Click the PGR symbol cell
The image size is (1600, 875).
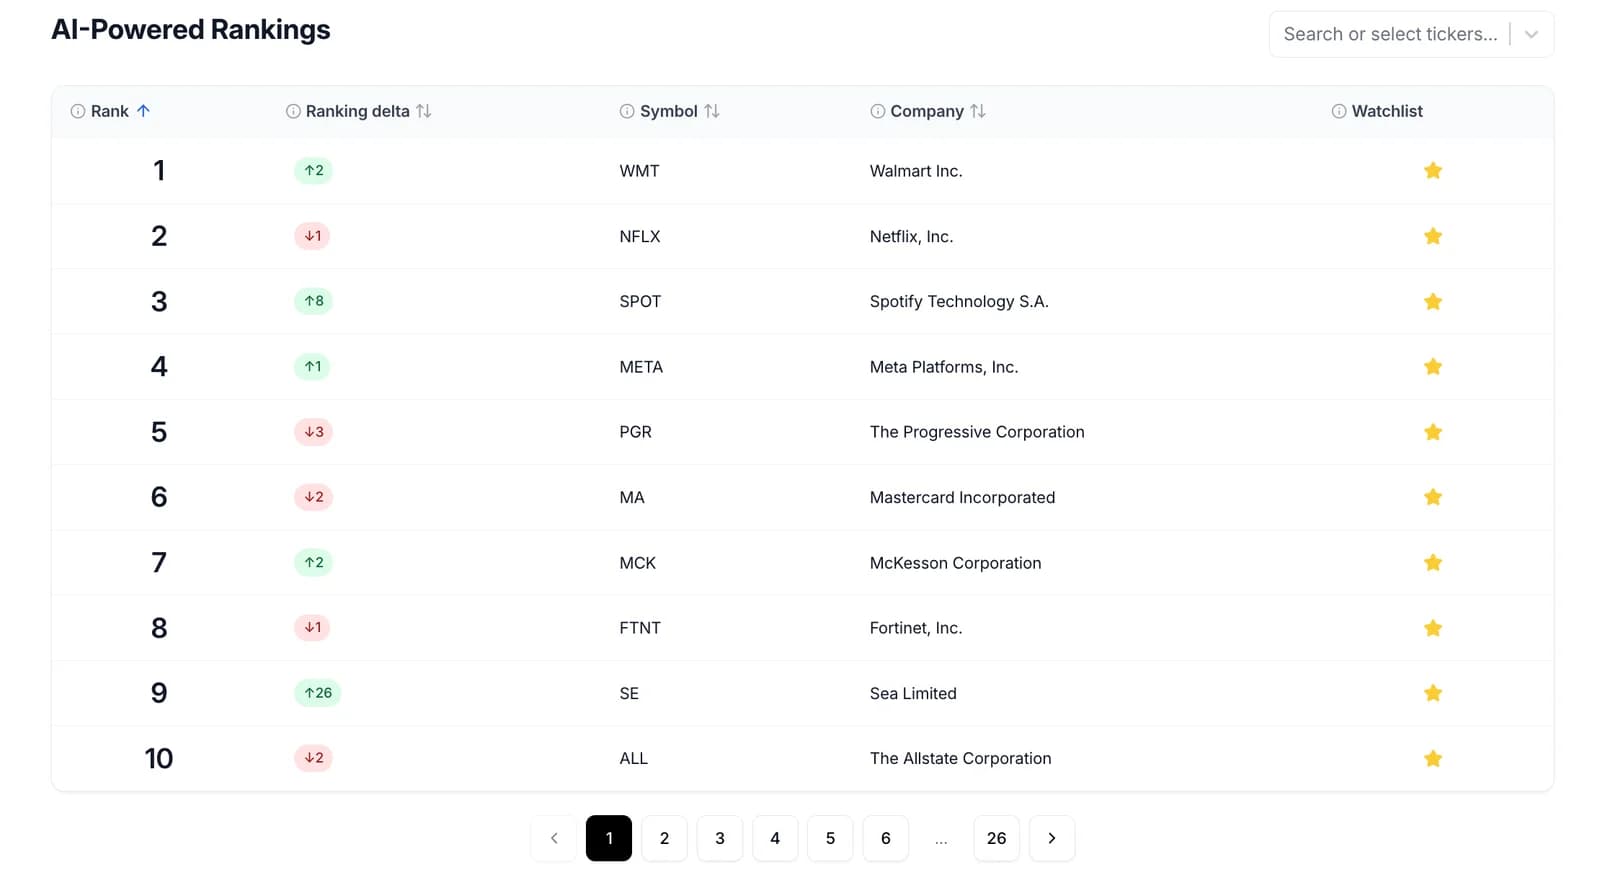tap(635, 432)
